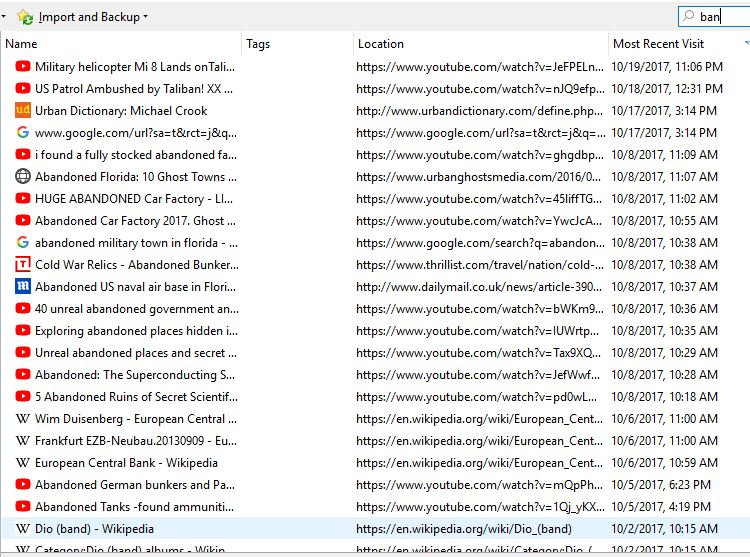Click Google icon for abandoned military town row
Viewport: 750px width, 557px height.
(22, 242)
